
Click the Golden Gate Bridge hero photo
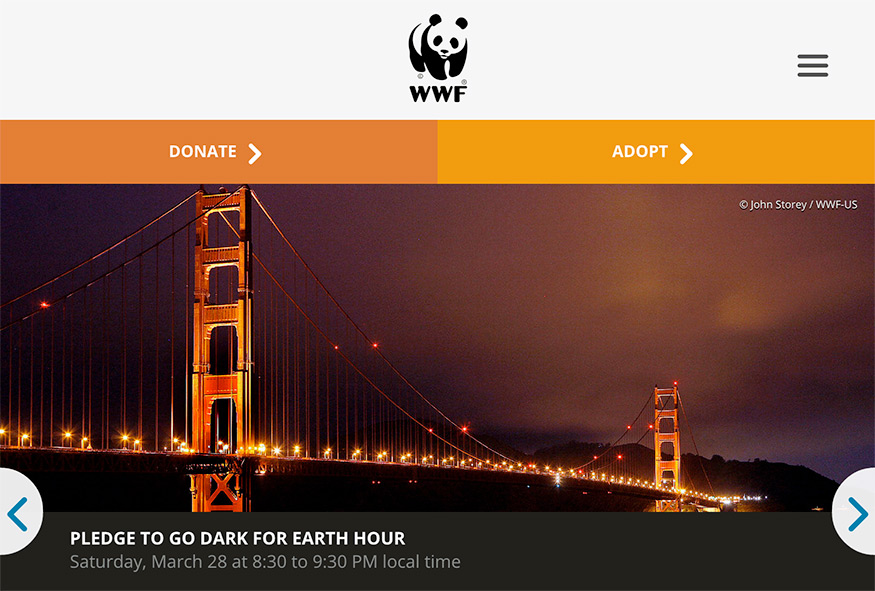coord(438,348)
